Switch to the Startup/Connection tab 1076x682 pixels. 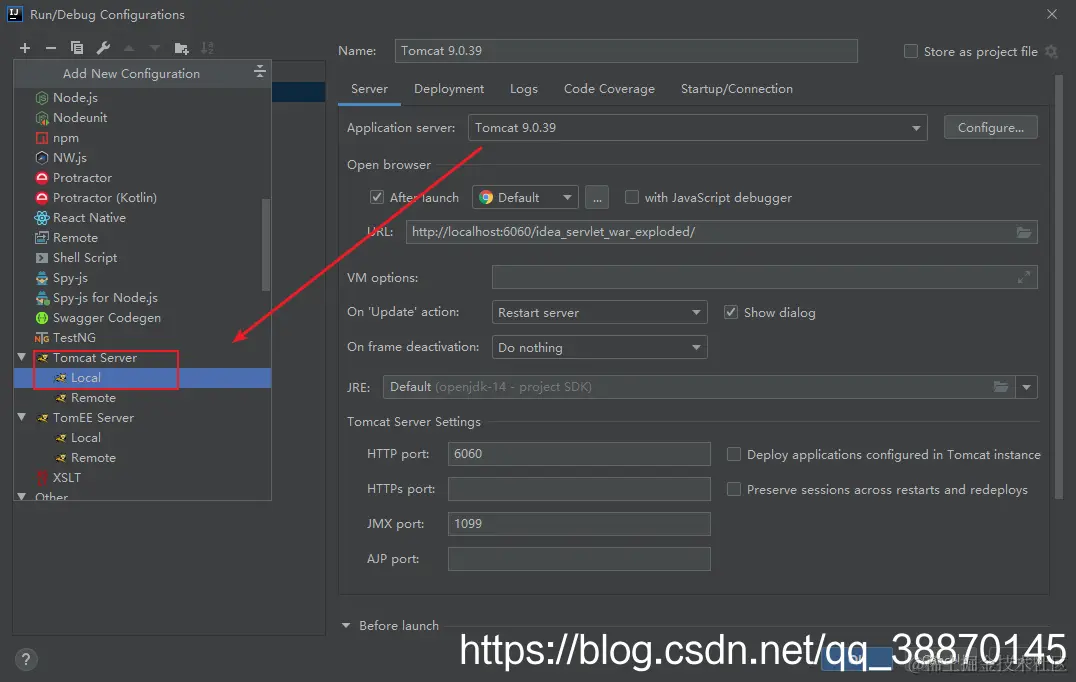736,89
